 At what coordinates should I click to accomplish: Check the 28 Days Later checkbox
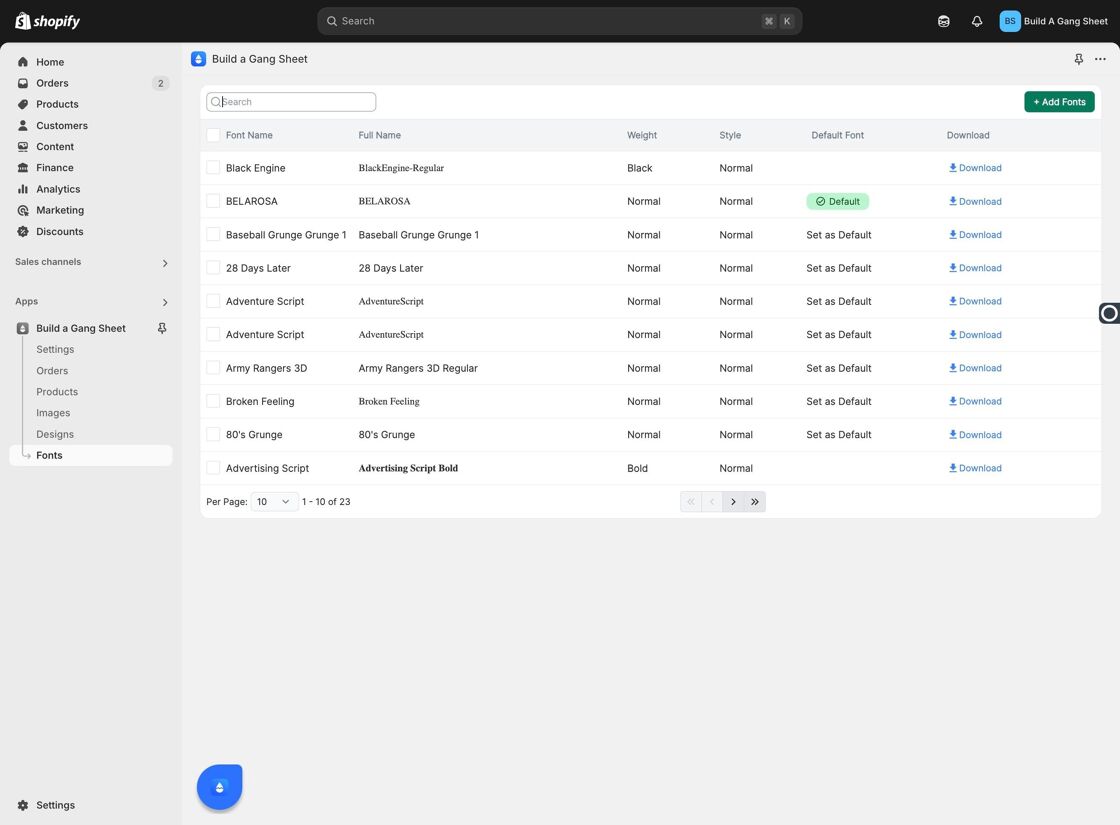pyautogui.click(x=213, y=268)
